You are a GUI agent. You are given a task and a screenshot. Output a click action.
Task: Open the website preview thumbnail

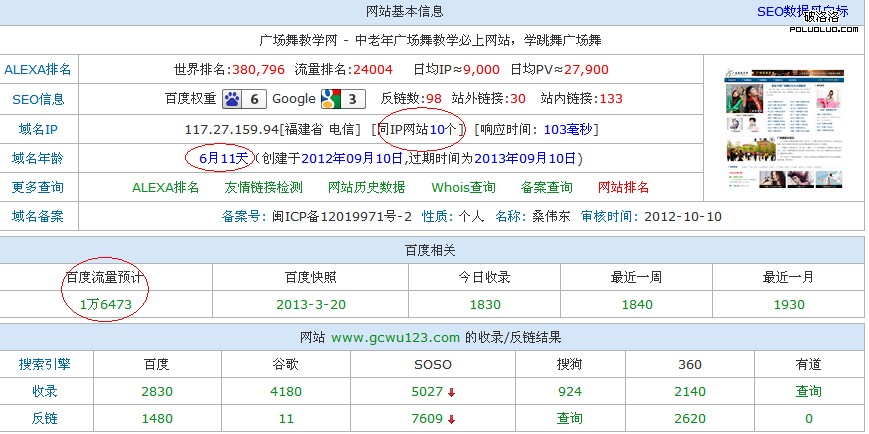[x=784, y=129]
